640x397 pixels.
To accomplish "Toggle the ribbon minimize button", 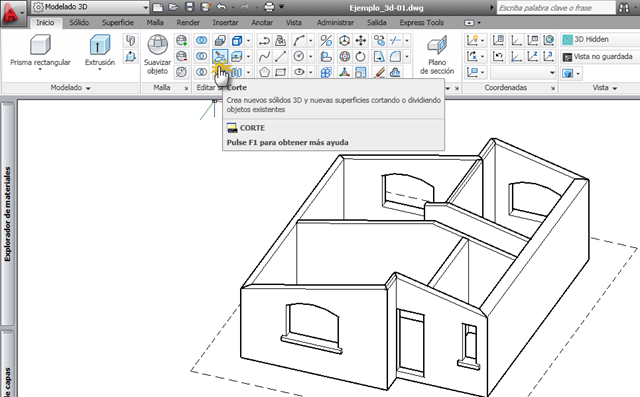I will (x=469, y=23).
